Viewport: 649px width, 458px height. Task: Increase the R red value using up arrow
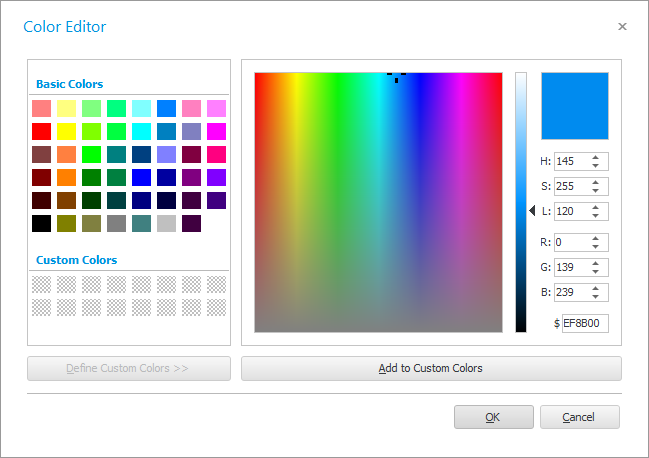[595, 238]
